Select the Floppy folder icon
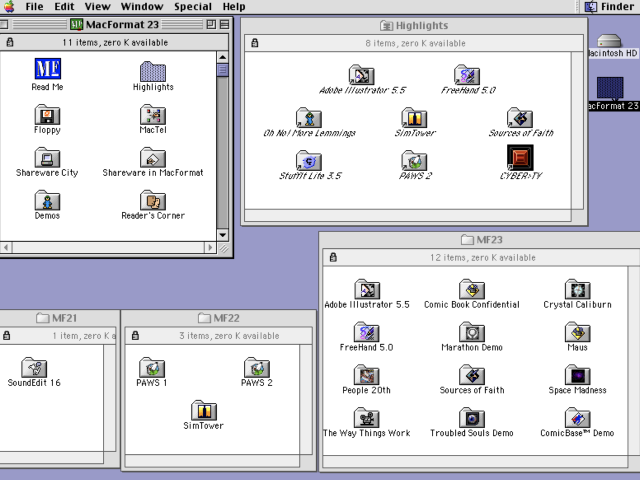This screenshot has height=480, width=640. pyautogui.click(x=47, y=115)
